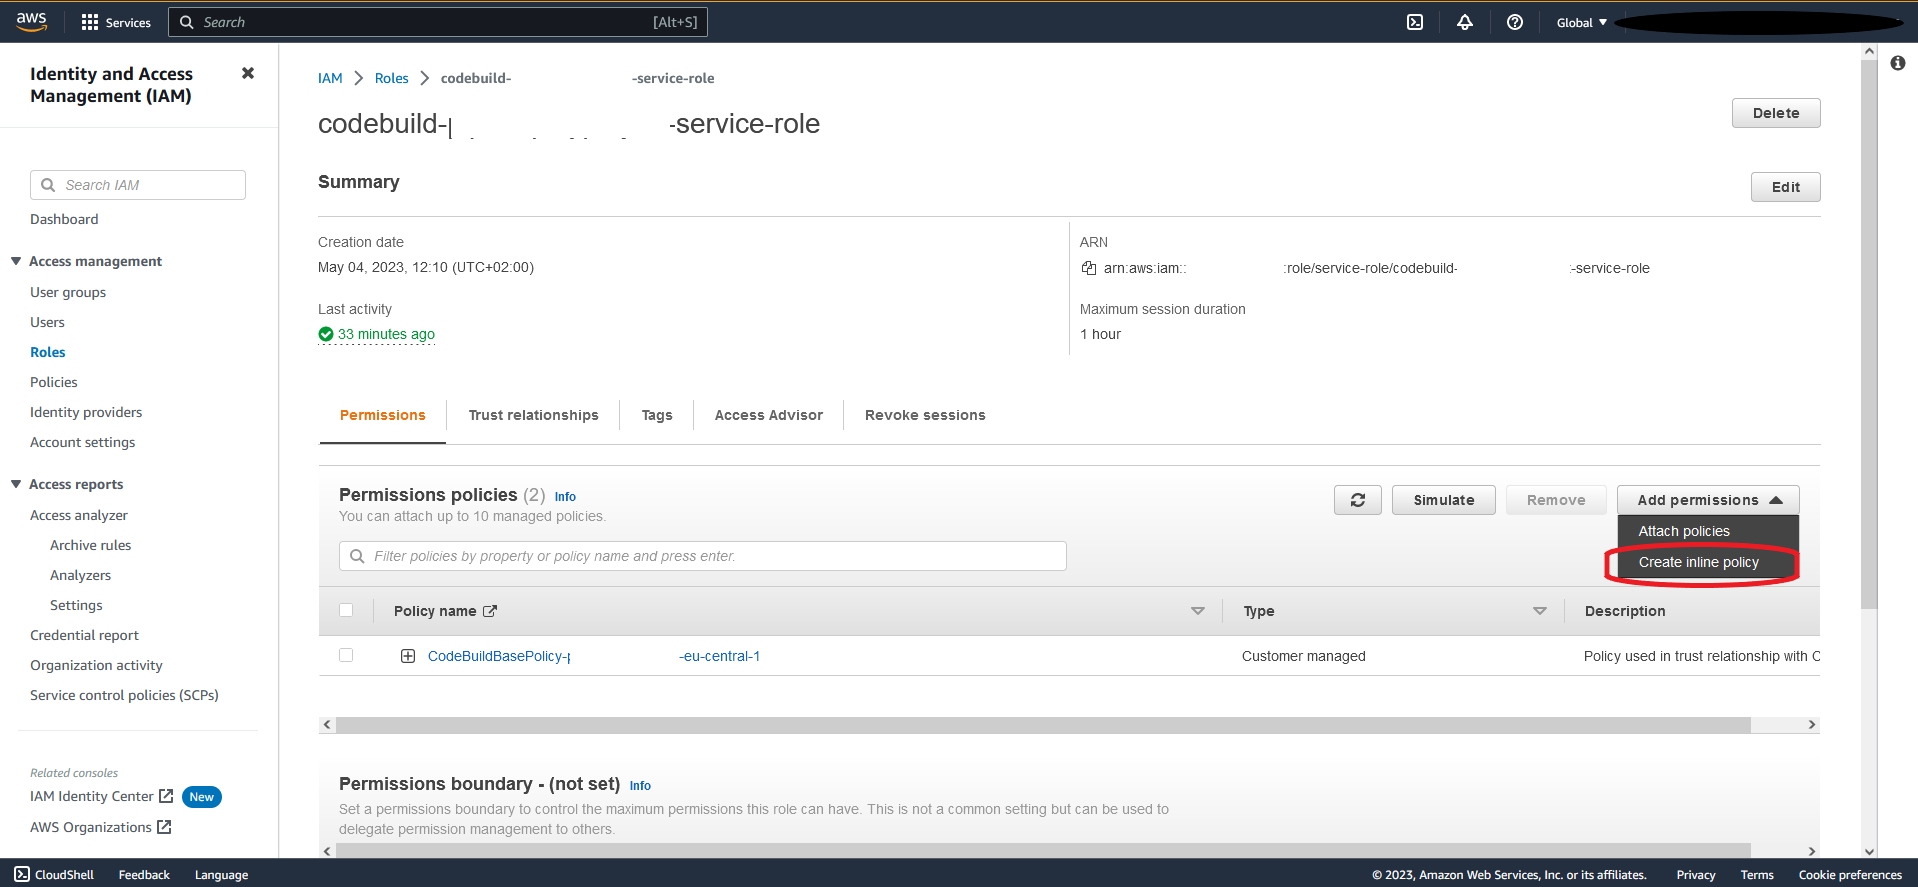Open Users in sidebar

(x=47, y=322)
